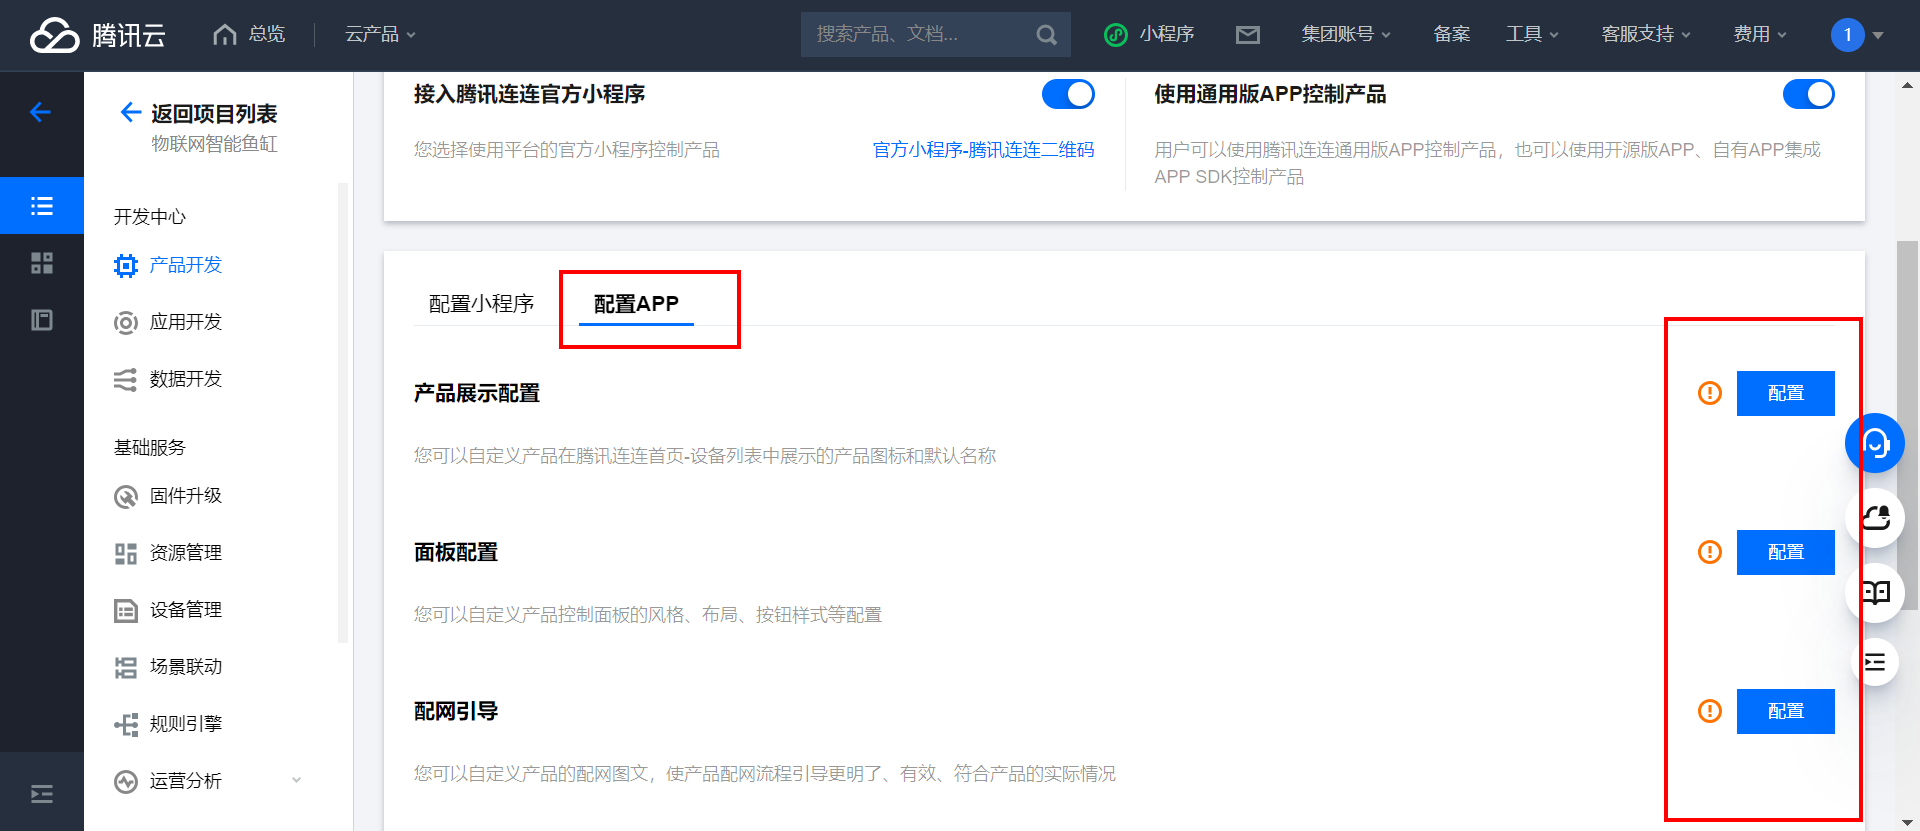
Task: Click the search magnifier icon
Action: pyautogui.click(x=1046, y=35)
